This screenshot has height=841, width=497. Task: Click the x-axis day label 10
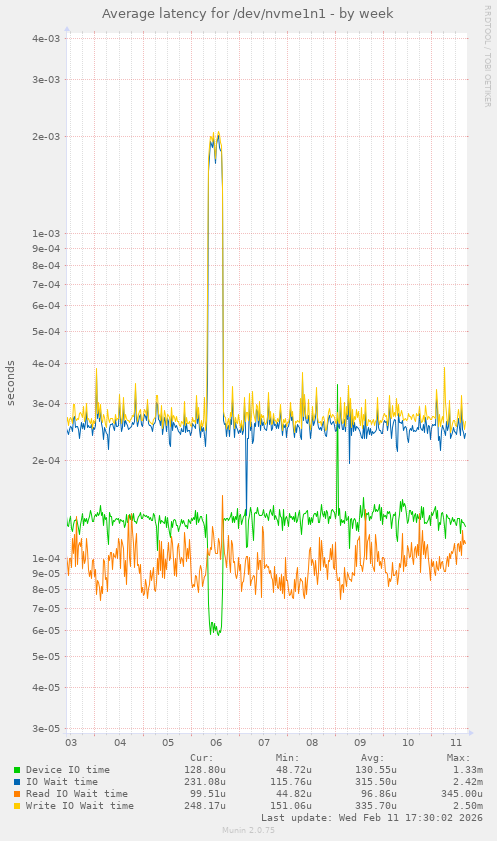tap(408, 743)
